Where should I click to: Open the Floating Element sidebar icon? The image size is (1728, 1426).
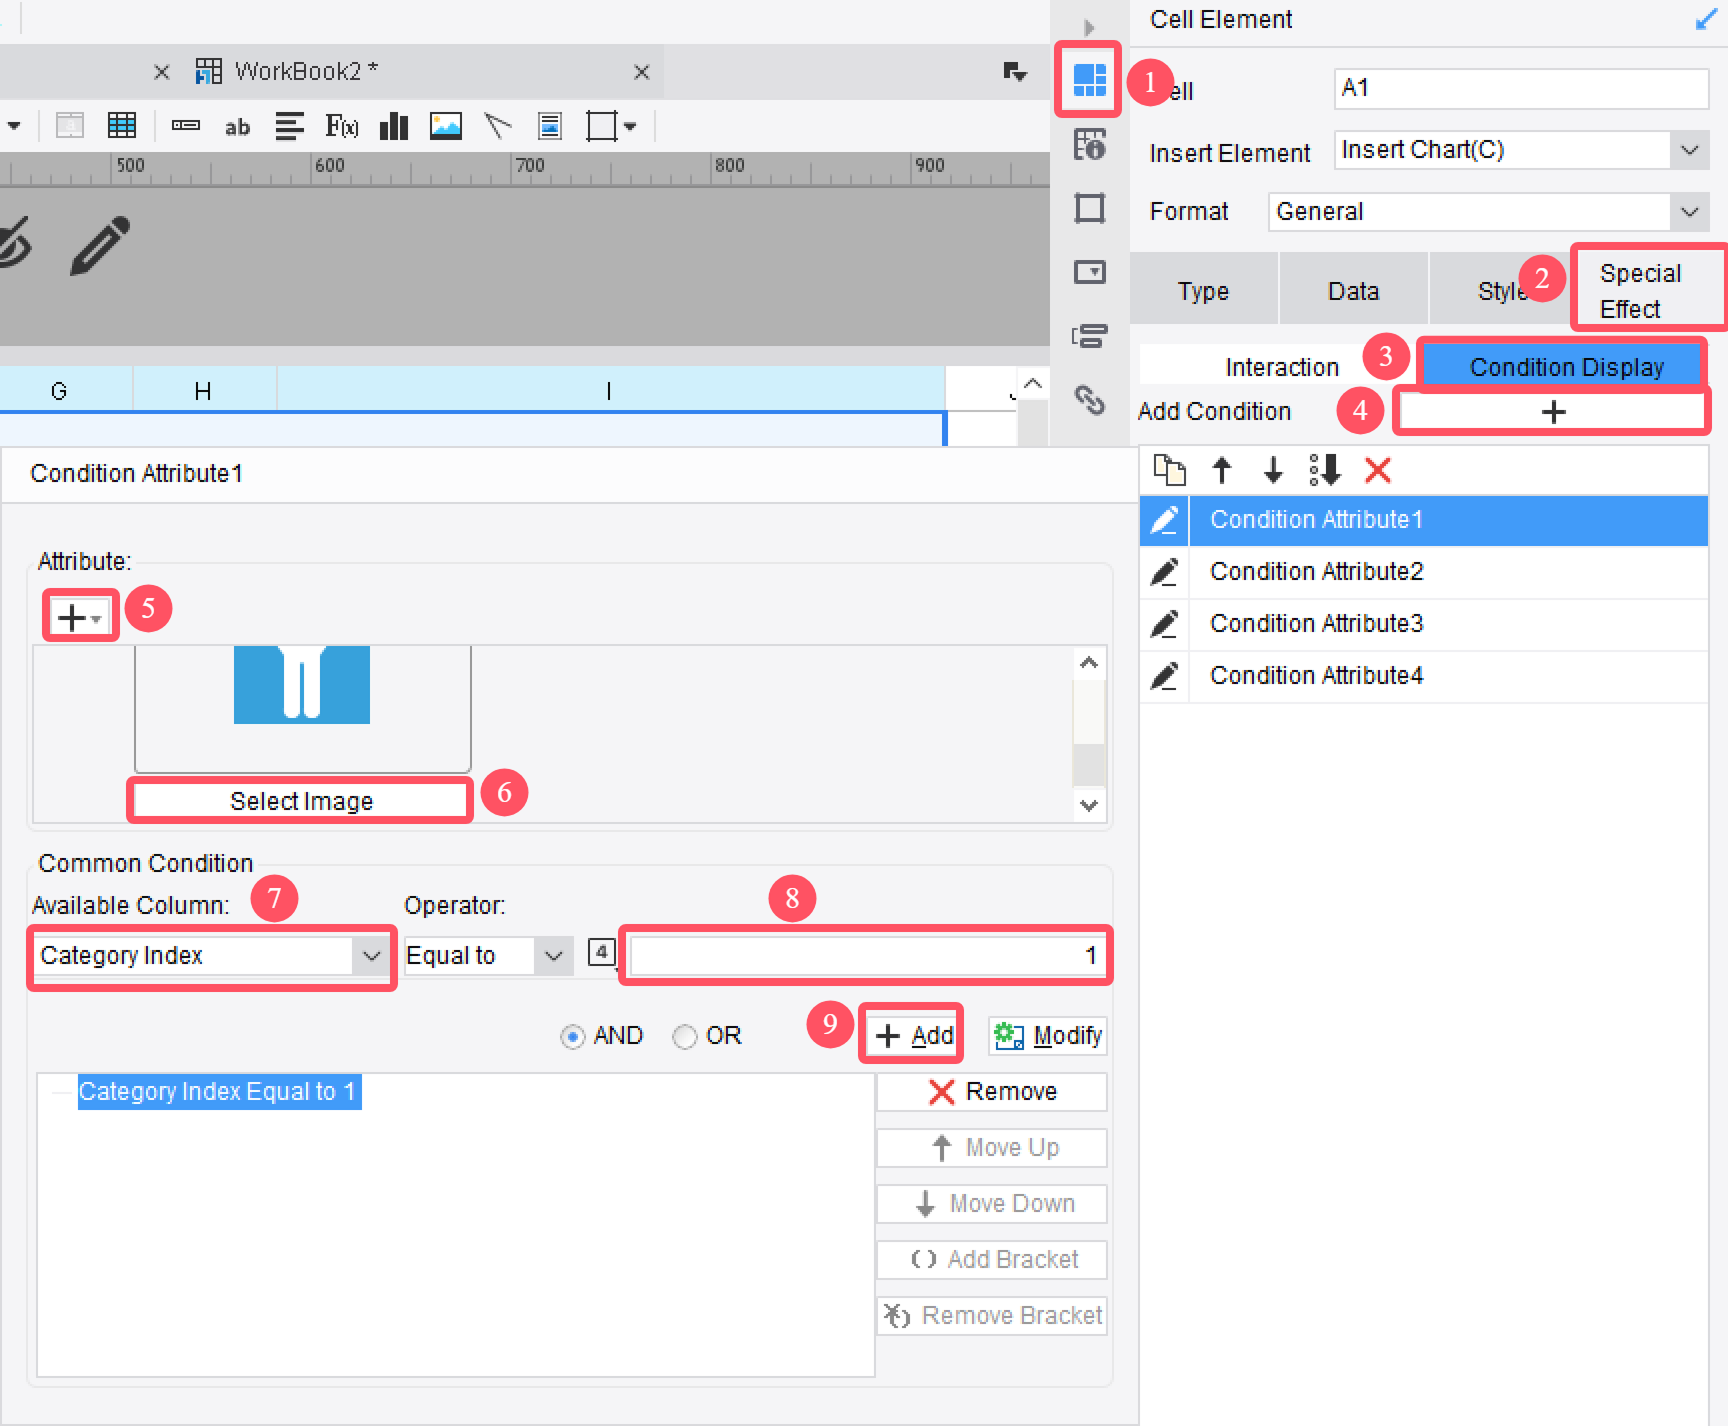point(1089,208)
